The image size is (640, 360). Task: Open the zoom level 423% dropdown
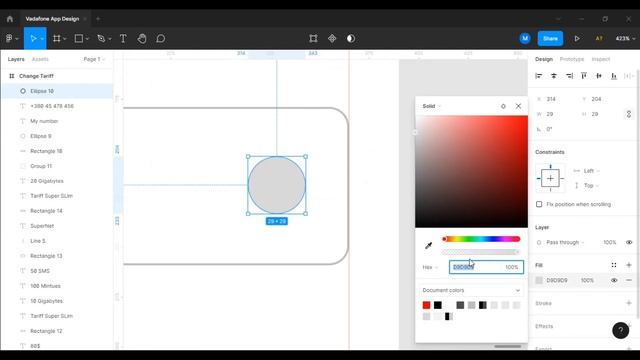pyautogui.click(x=625, y=38)
